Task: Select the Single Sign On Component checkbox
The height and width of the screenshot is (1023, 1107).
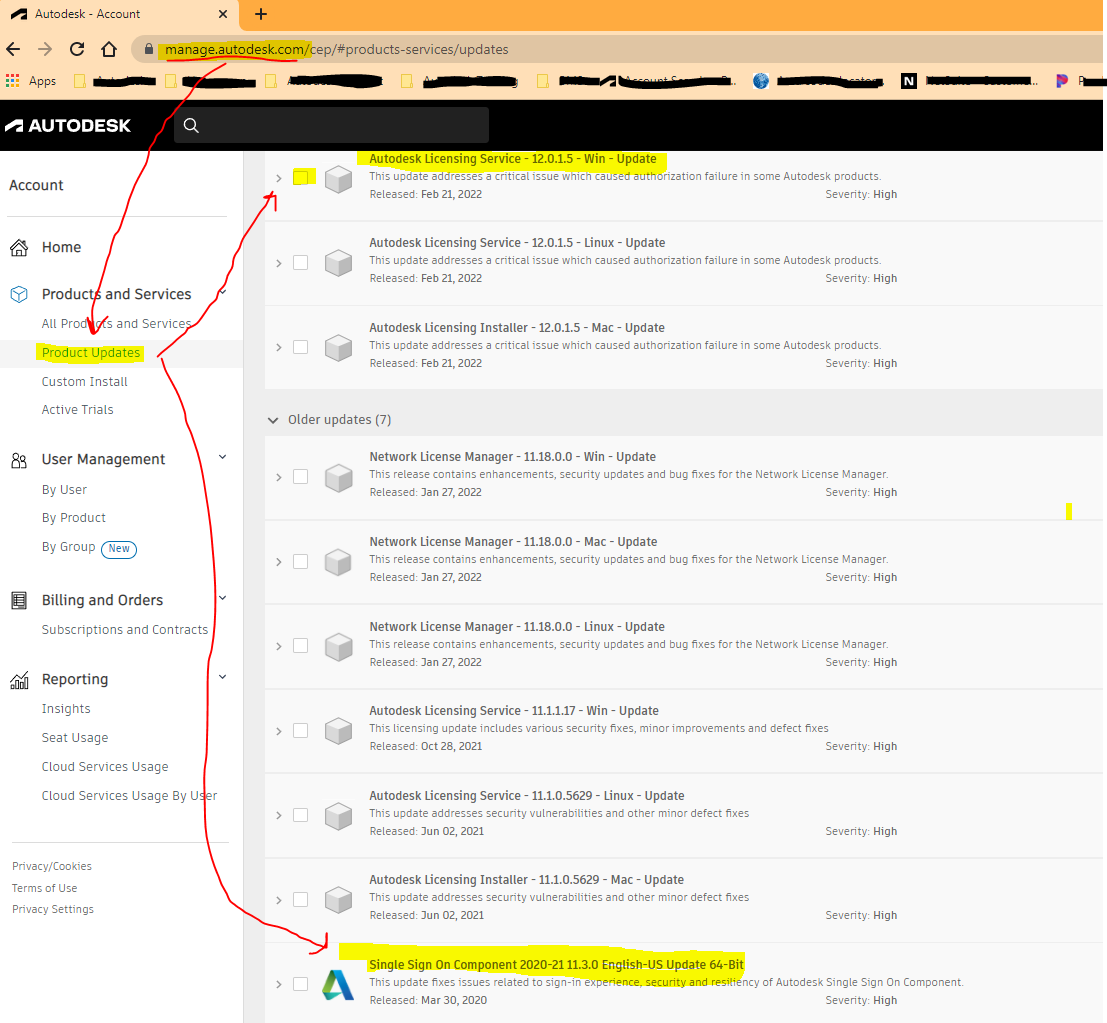Action: coord(301,983)
